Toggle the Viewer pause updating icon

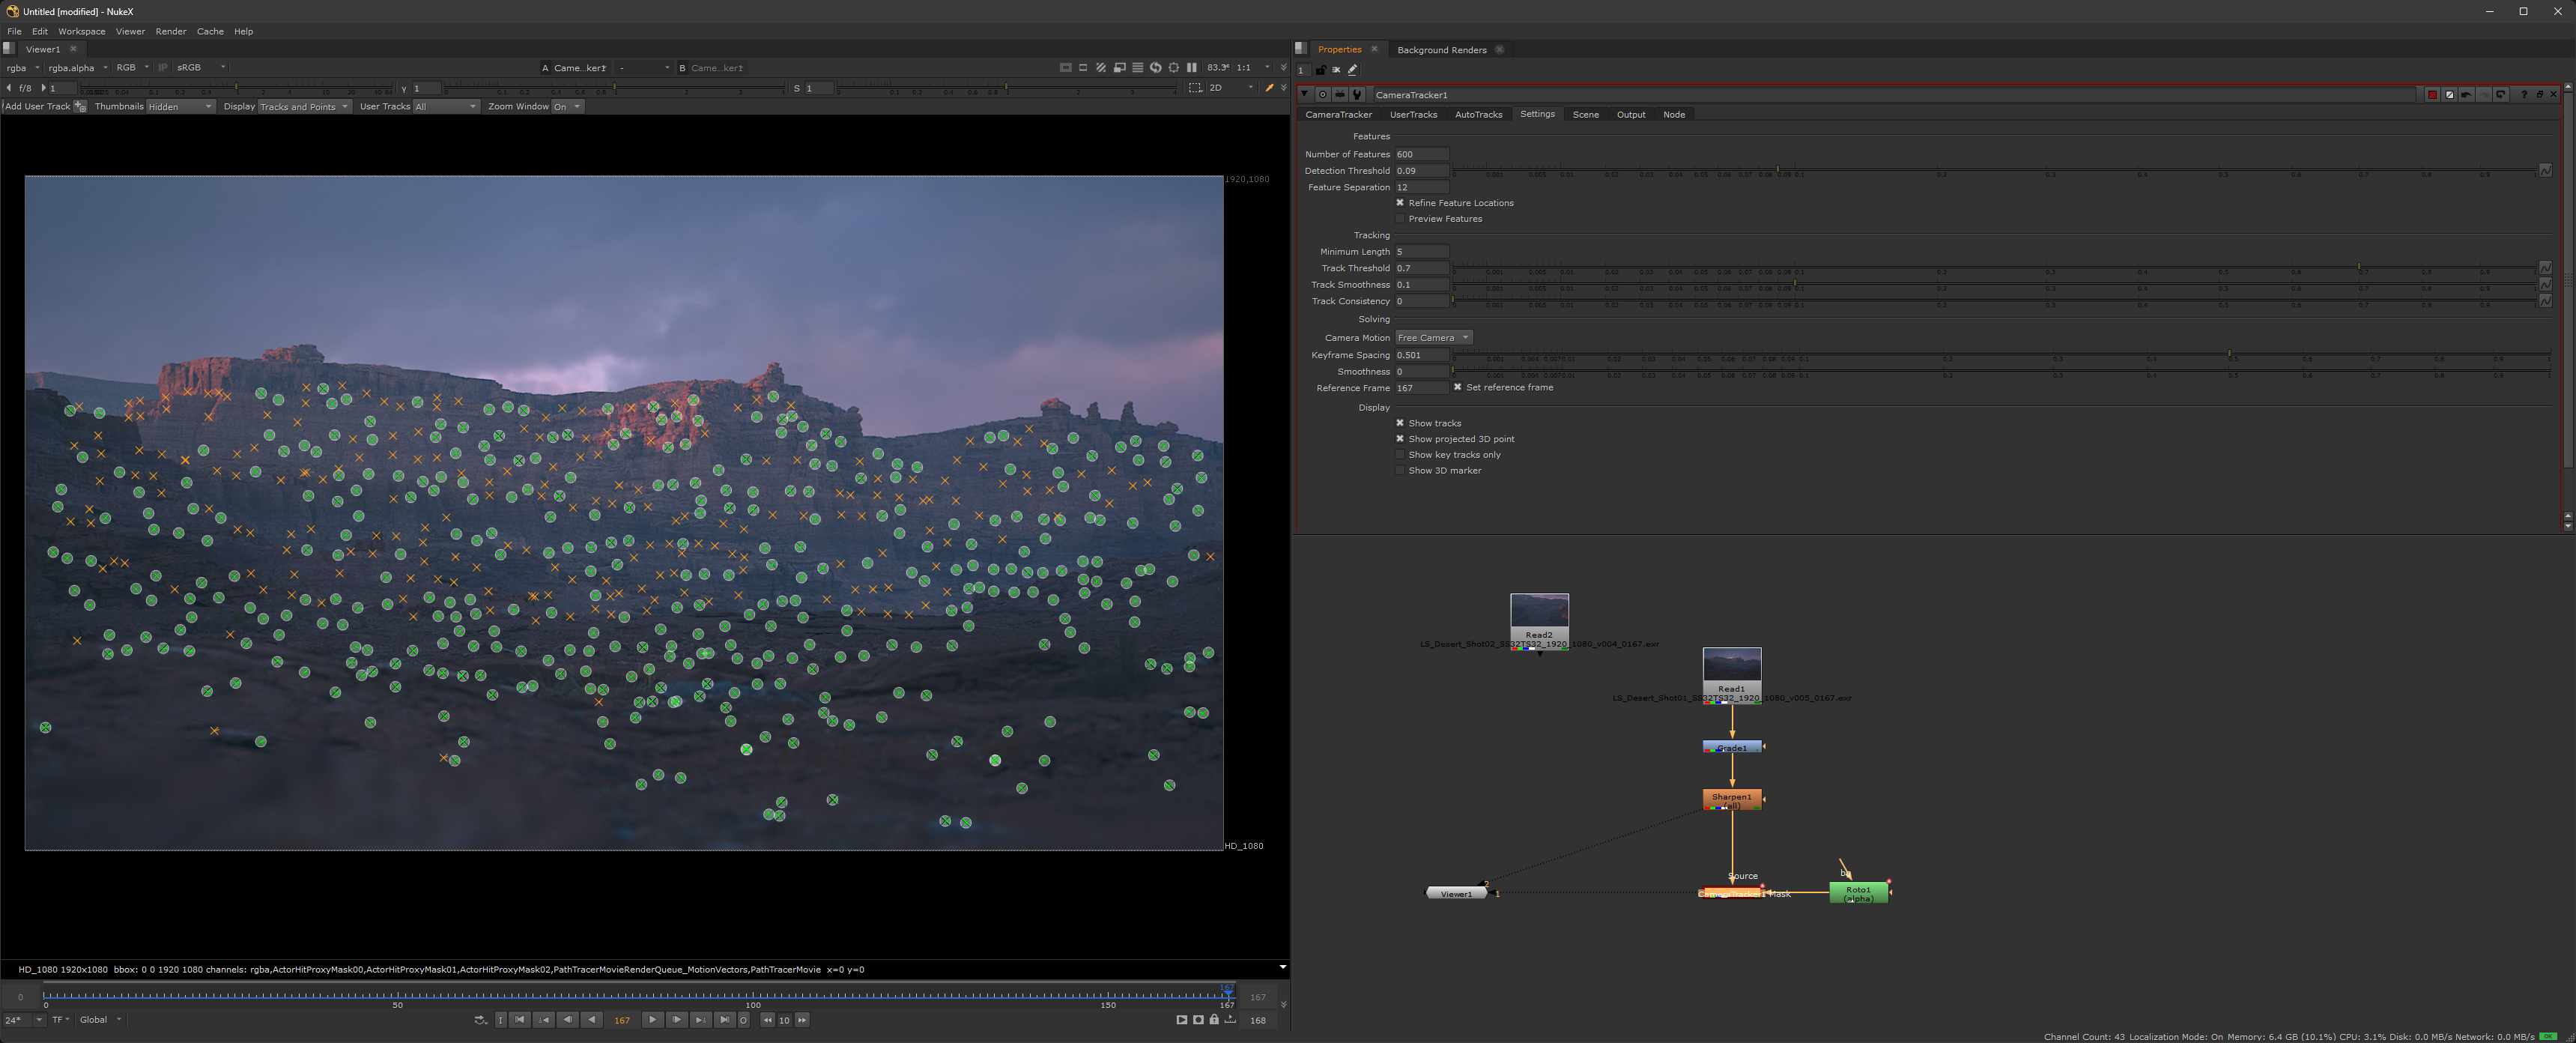pos(1191,68)
